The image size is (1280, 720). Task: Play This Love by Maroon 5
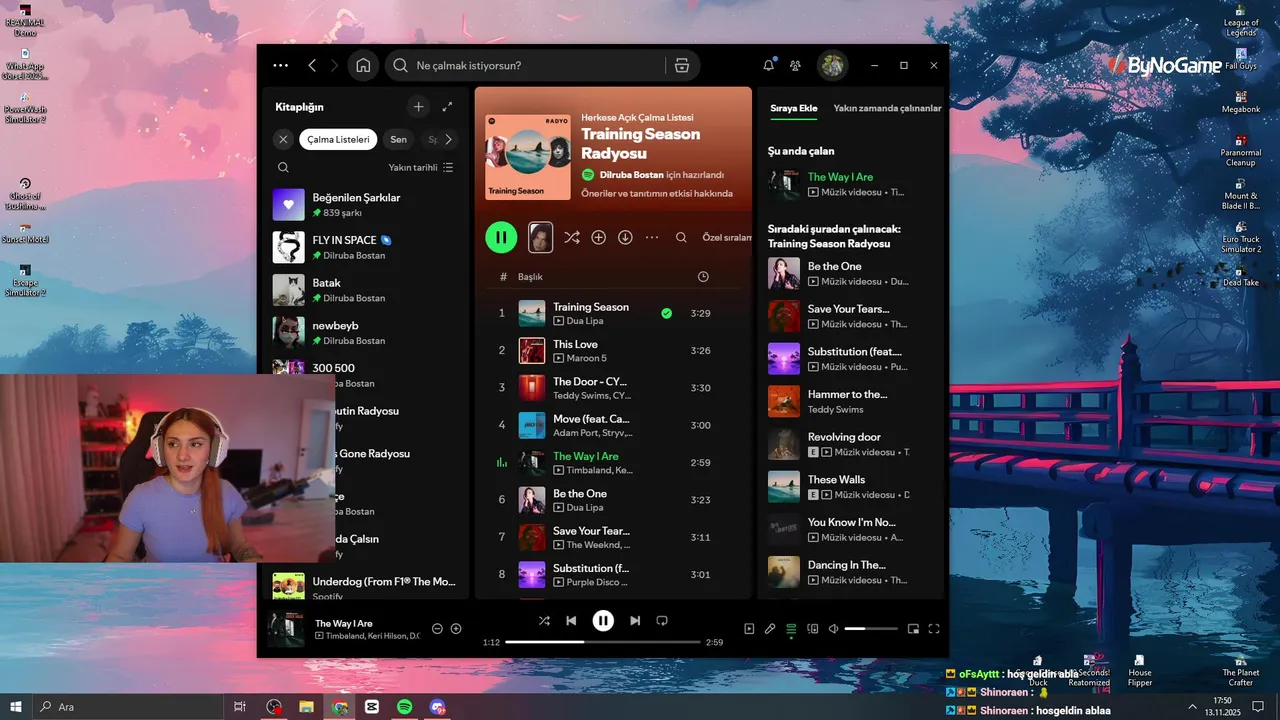click(x=613, y=350)
